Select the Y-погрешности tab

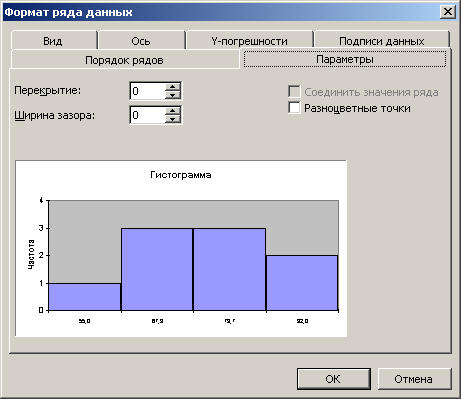click(249, 41)
